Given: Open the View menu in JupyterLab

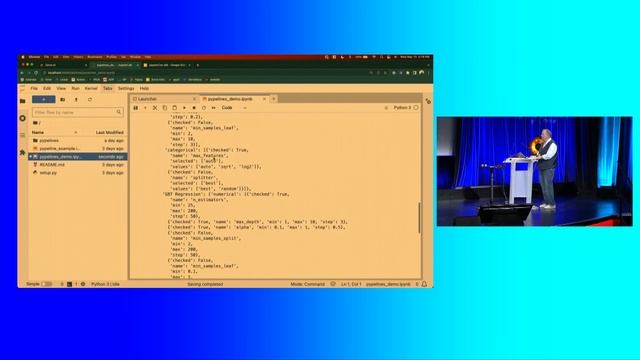Looking at the screenshot, I should tap(61, 88).
